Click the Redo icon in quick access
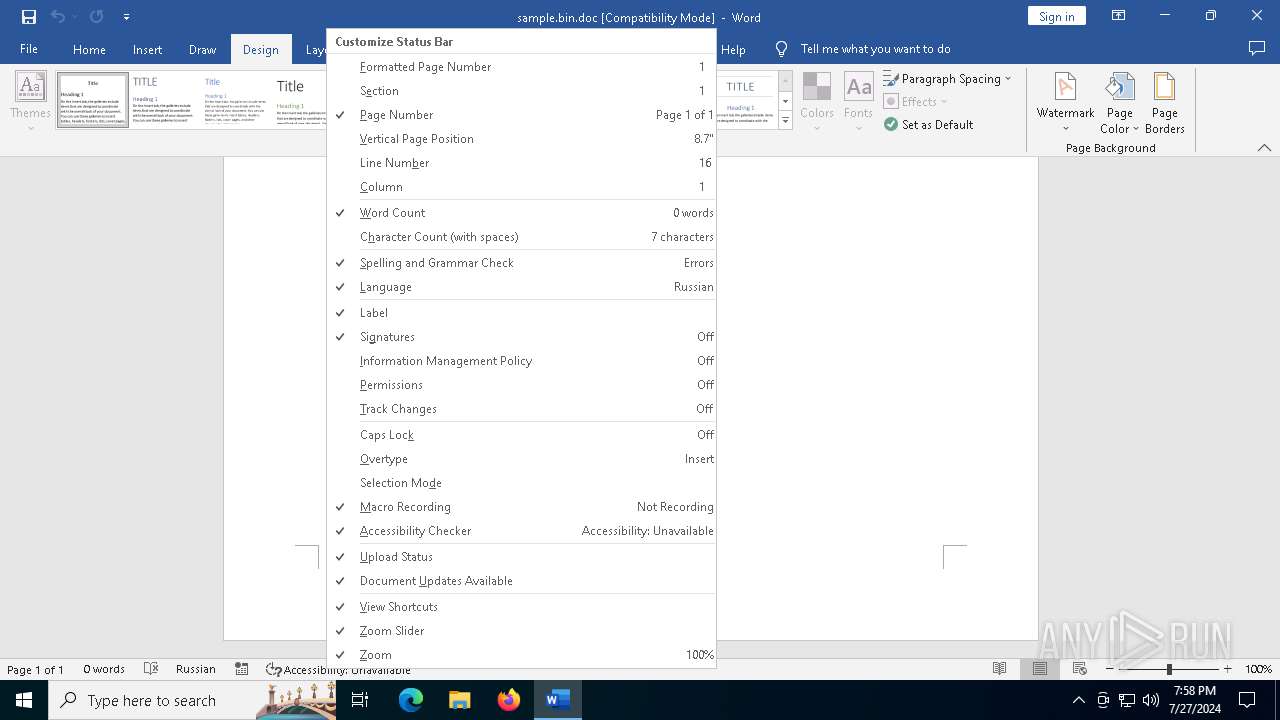 96,17
